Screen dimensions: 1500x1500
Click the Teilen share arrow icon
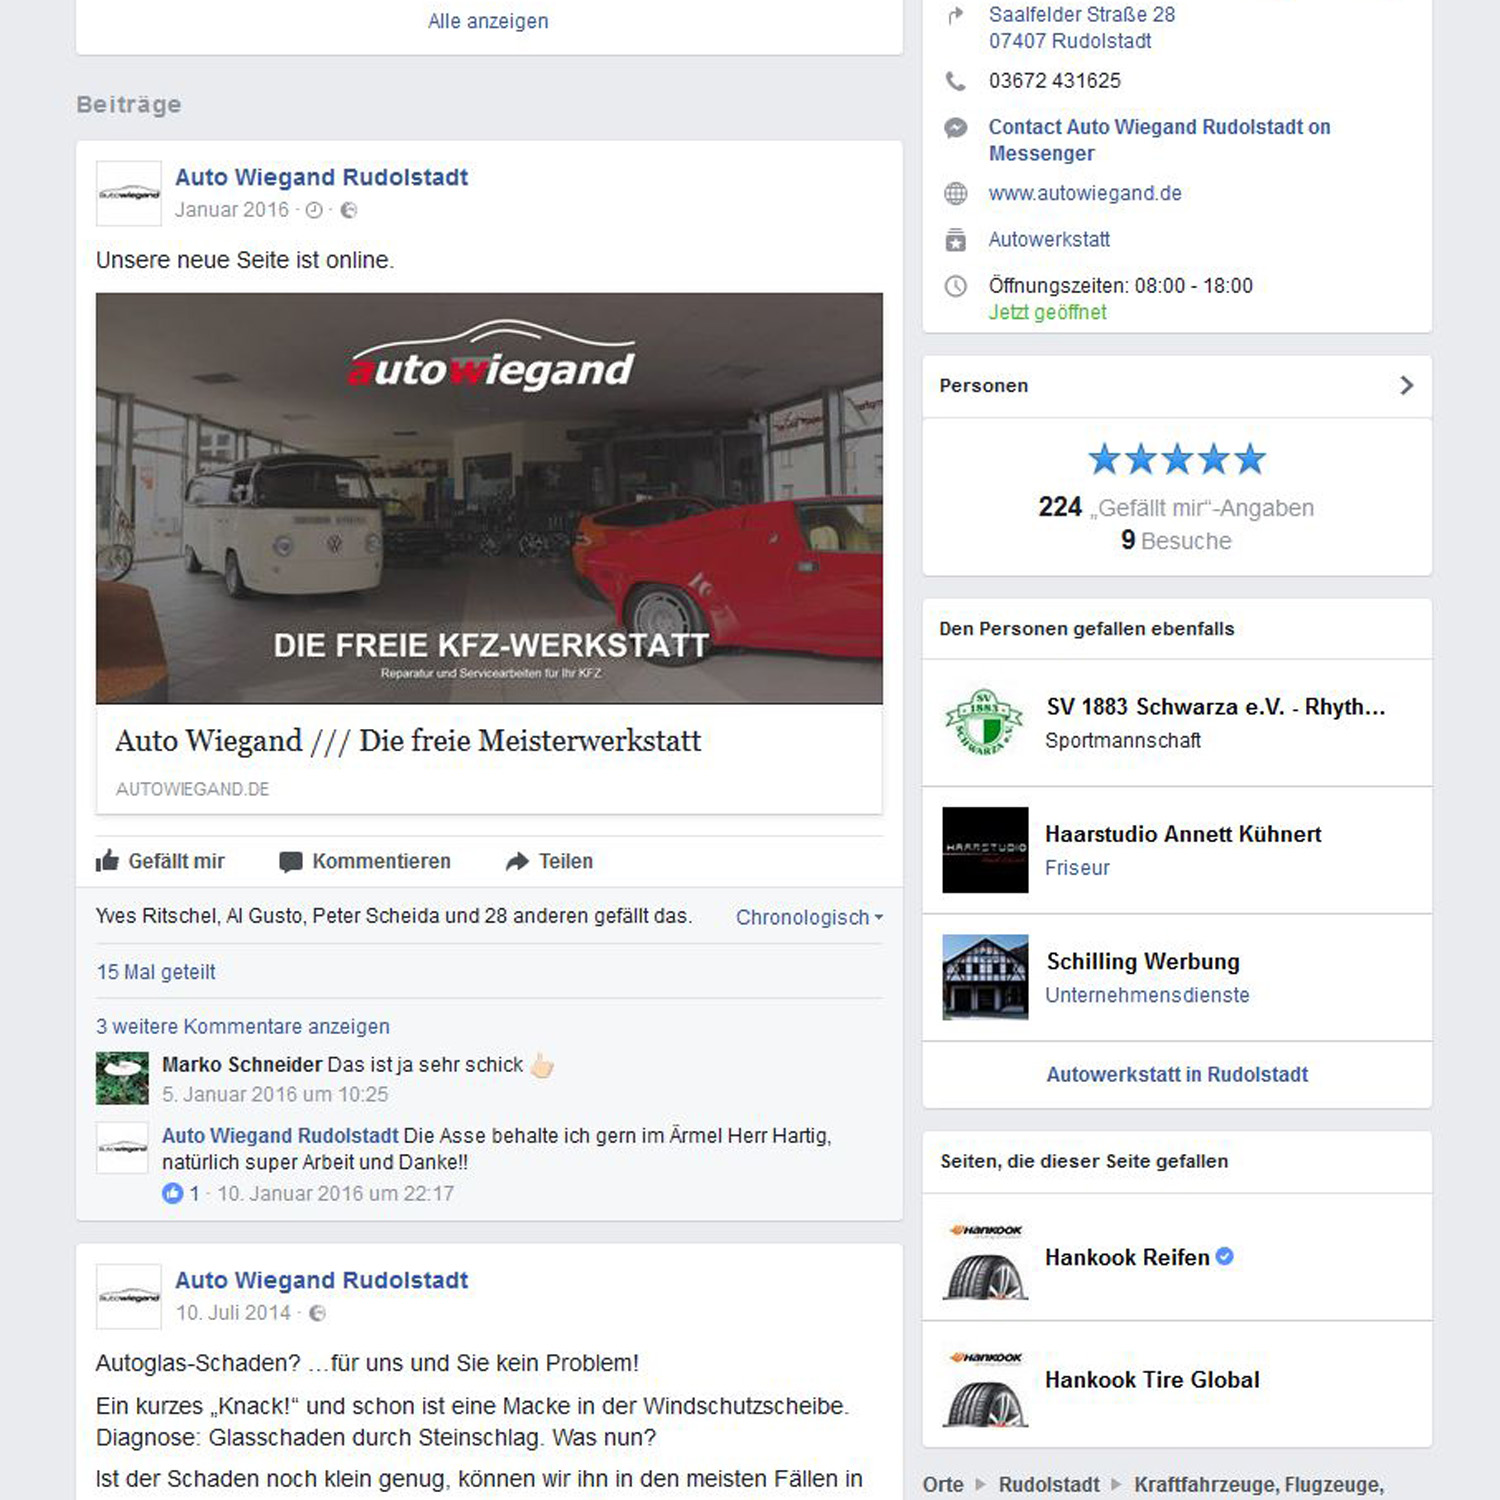point(517,862)
